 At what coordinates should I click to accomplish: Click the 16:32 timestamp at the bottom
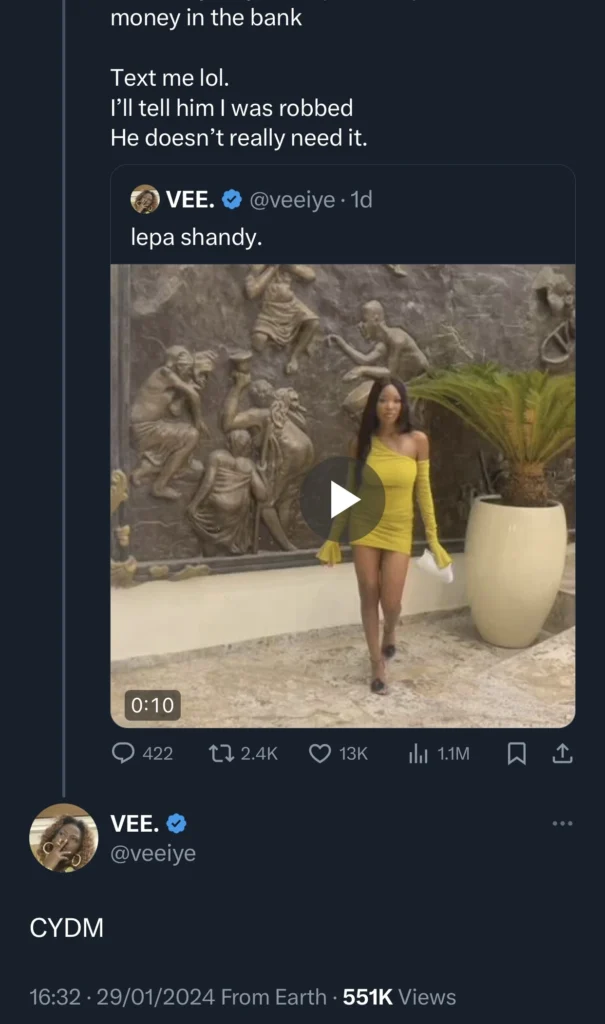coord(55,997)
